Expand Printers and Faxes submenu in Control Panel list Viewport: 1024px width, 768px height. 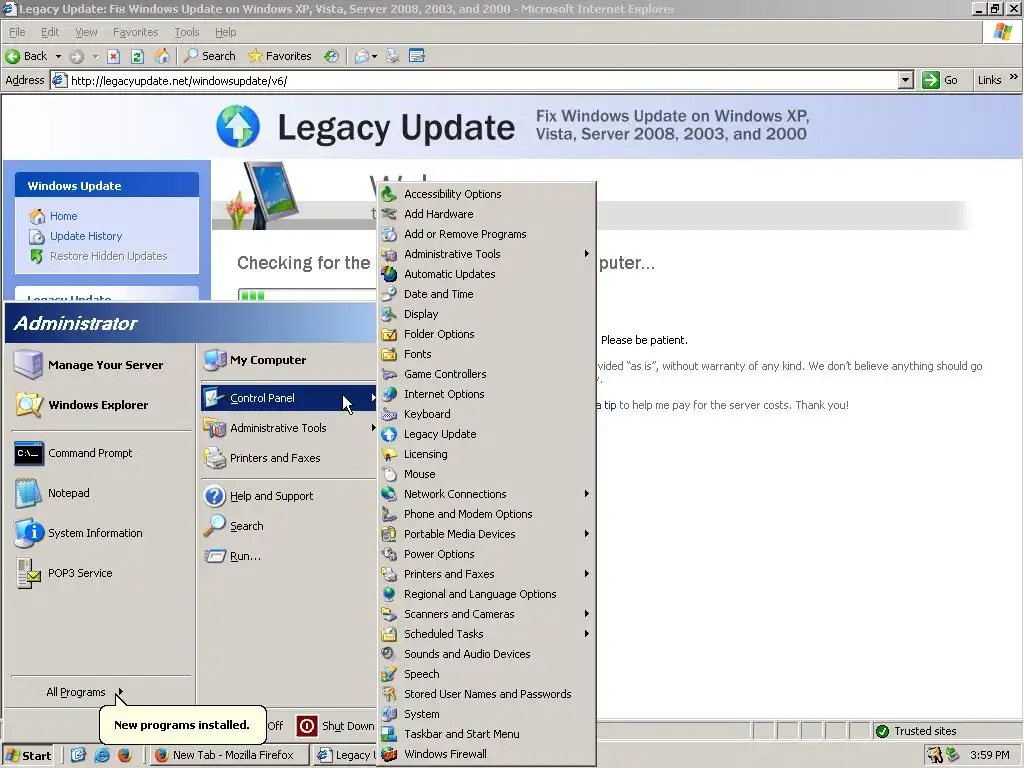(x=586, y=573)
